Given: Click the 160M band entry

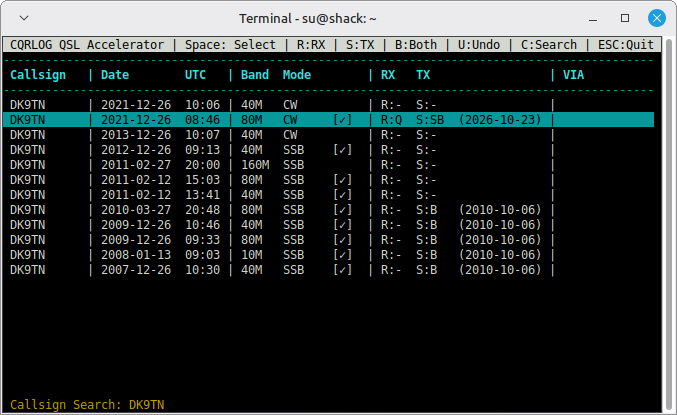Looking at the screenshot, I should click(x=255, y=165).
